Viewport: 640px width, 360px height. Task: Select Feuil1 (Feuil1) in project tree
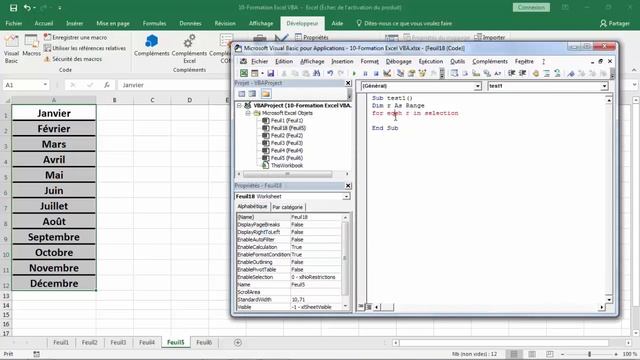(x=287, y=120)
